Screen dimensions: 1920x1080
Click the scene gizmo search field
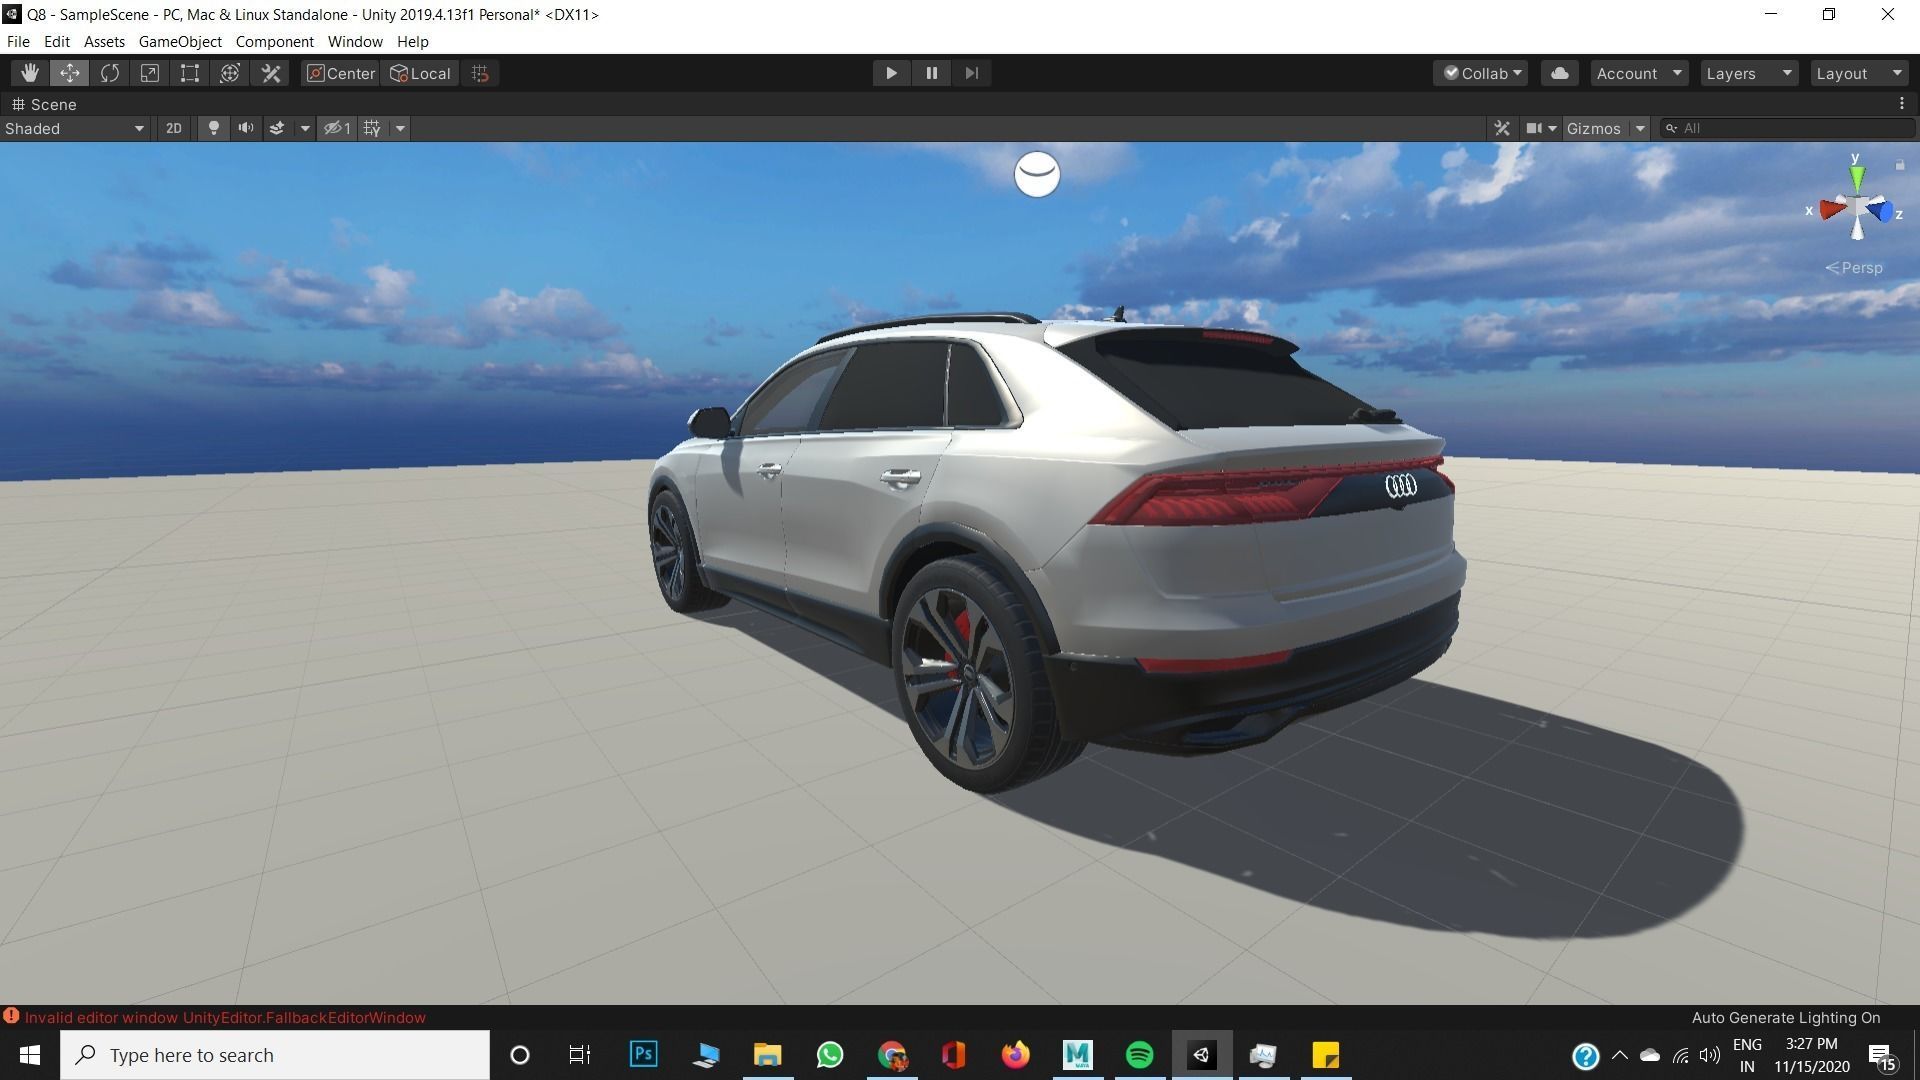click(1790, 128)
